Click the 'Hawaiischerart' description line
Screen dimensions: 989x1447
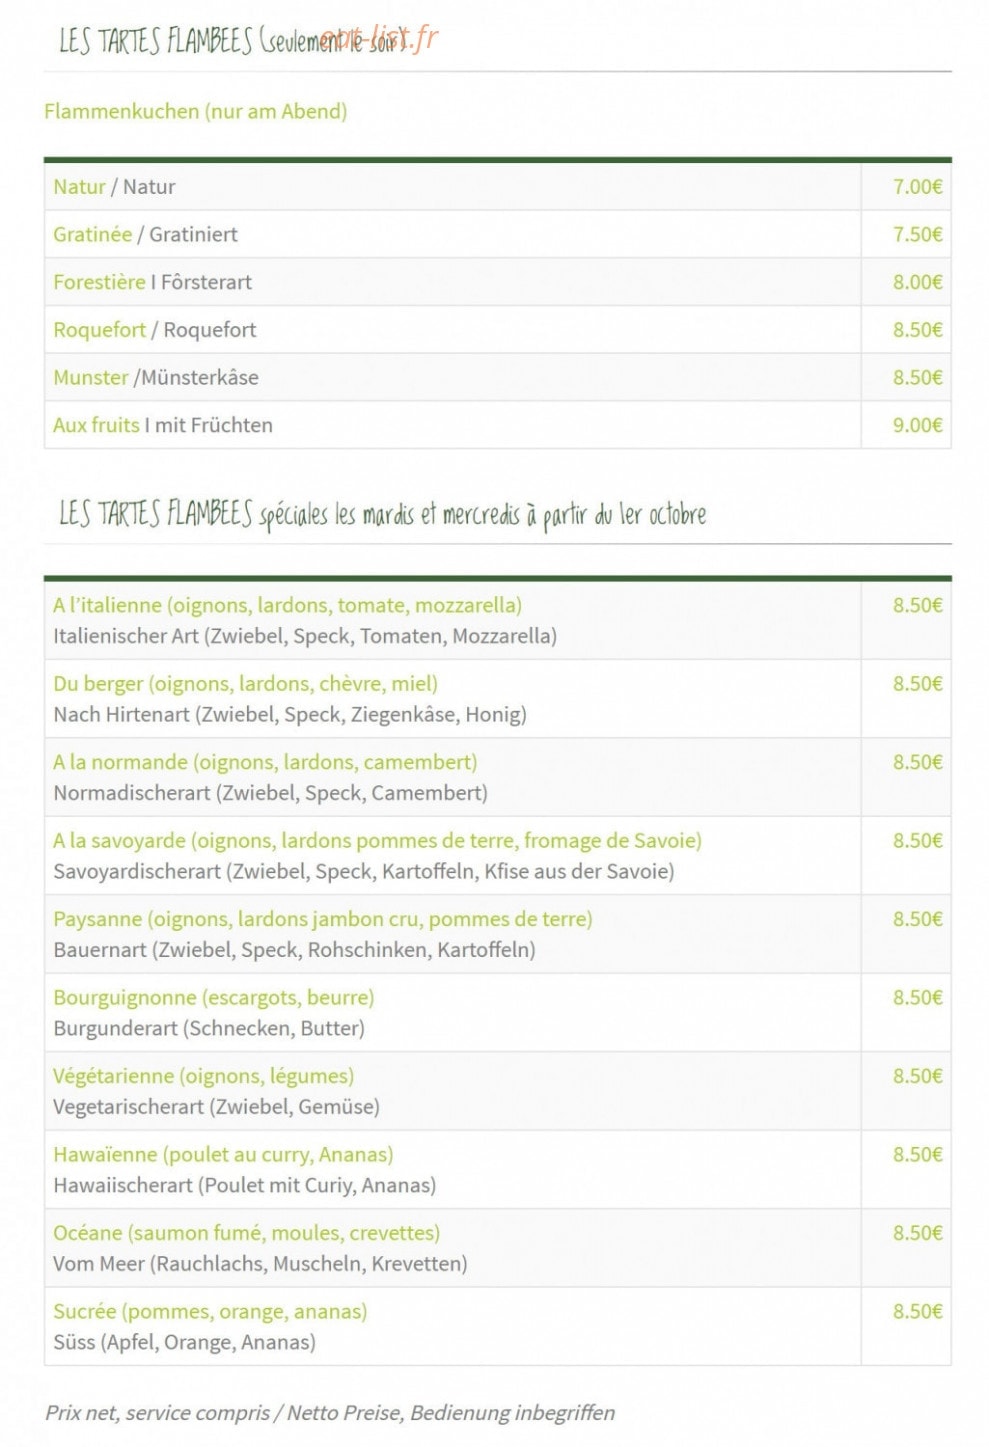click(245, 1185)
